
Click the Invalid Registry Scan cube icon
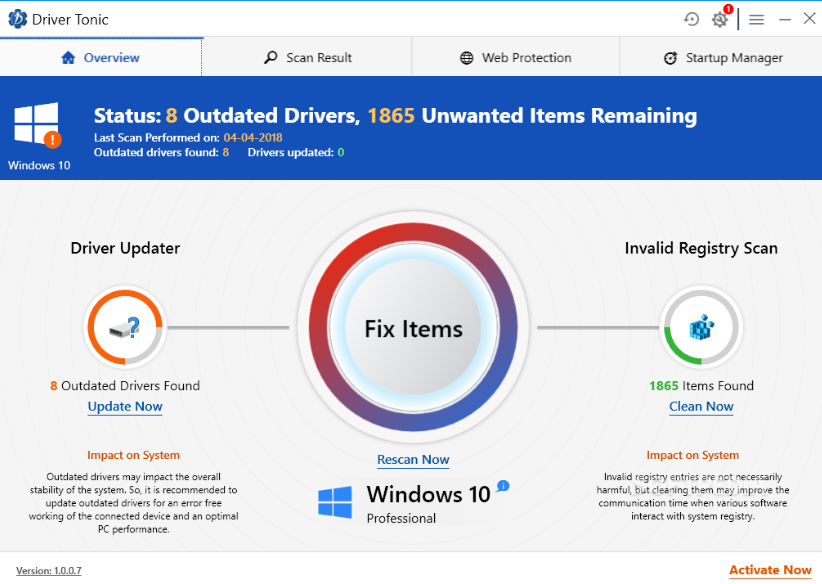(x=700, y=326)
